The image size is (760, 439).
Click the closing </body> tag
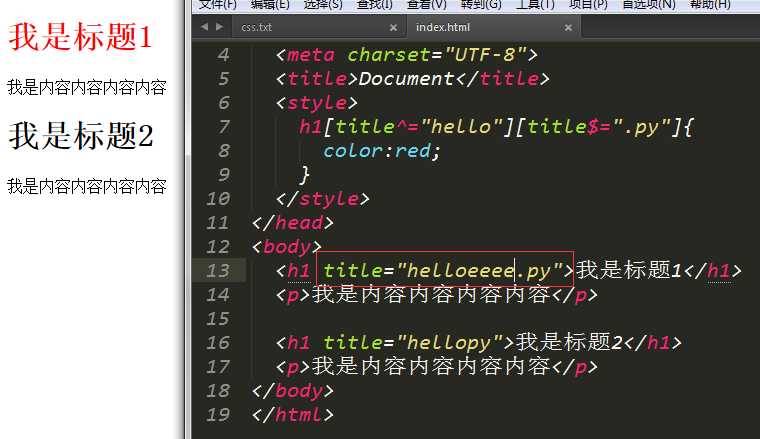click(293, 391)
